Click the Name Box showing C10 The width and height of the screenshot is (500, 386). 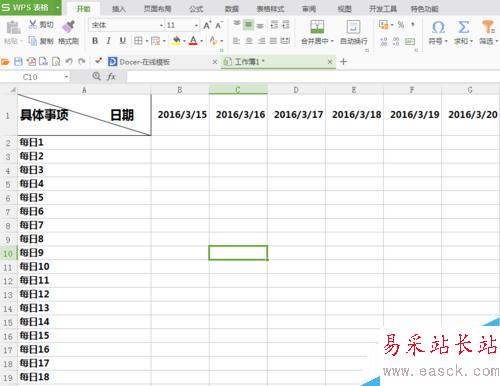(x=35, y=77)
